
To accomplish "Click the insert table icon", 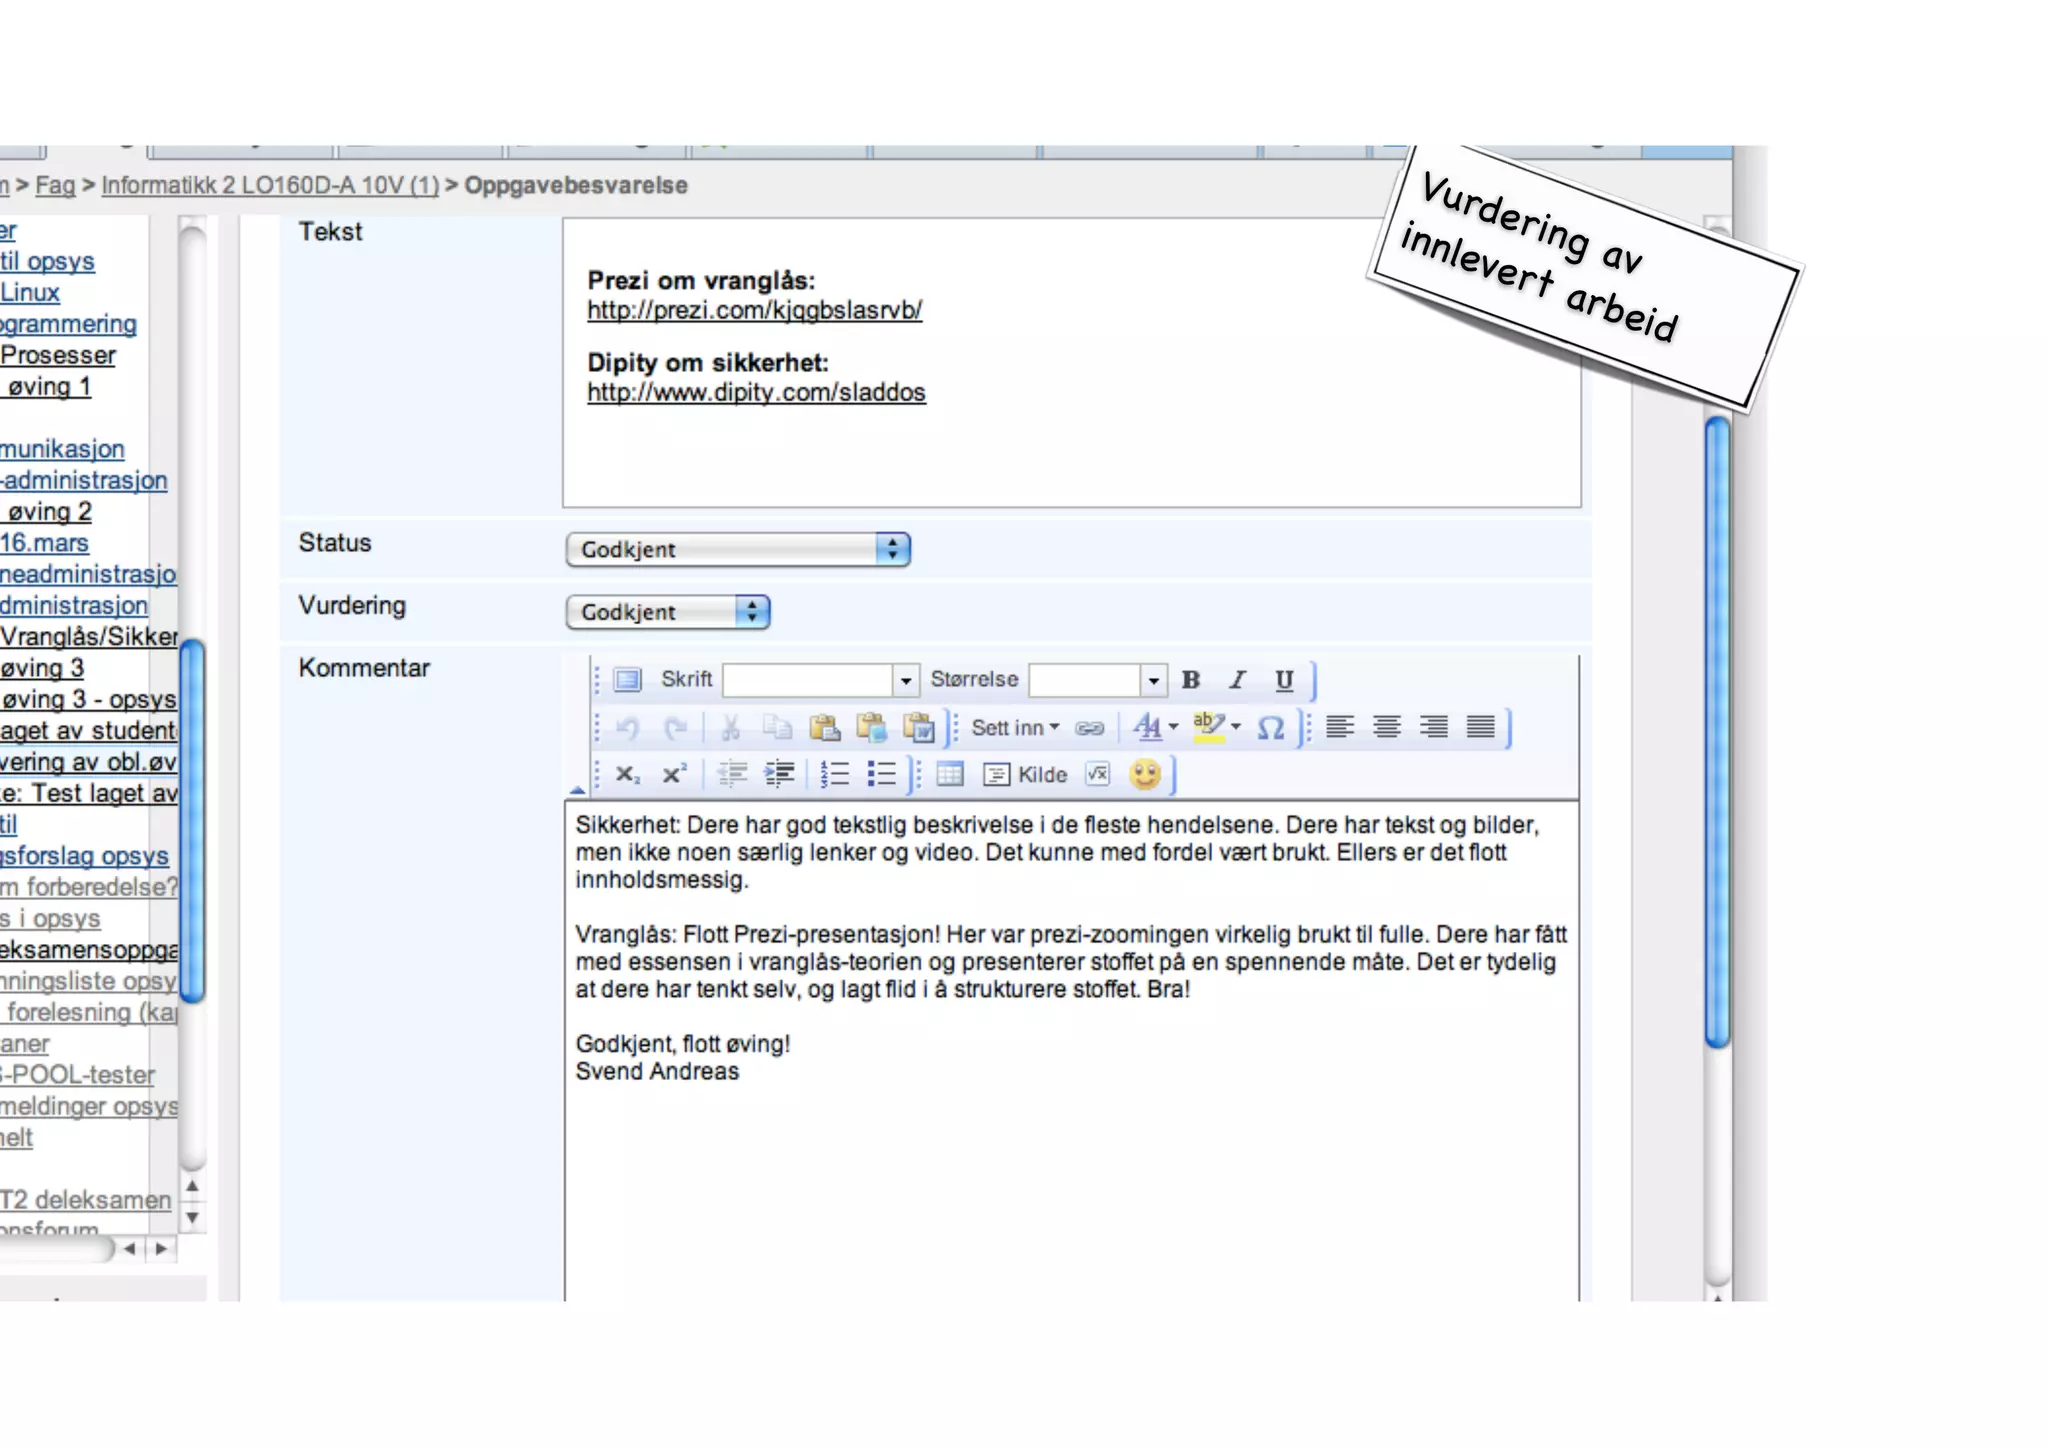I will coord(949,774).
